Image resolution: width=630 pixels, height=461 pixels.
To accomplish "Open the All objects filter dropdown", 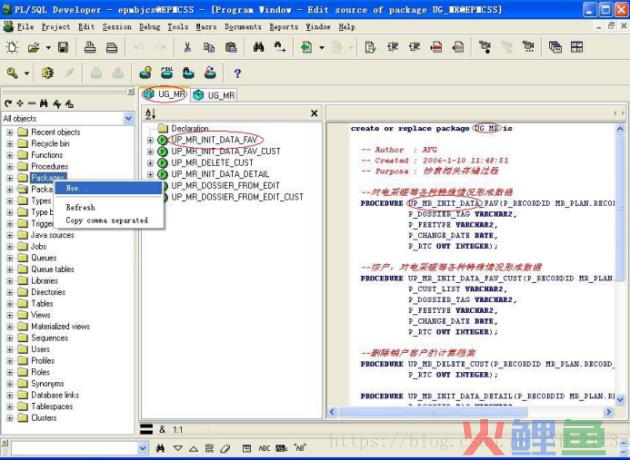I will 129,119.
